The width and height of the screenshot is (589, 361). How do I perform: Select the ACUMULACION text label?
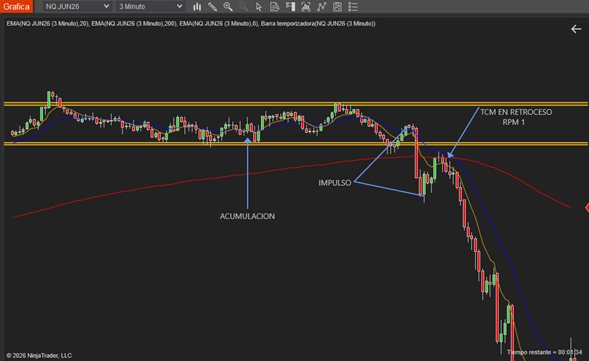[247, 216]
